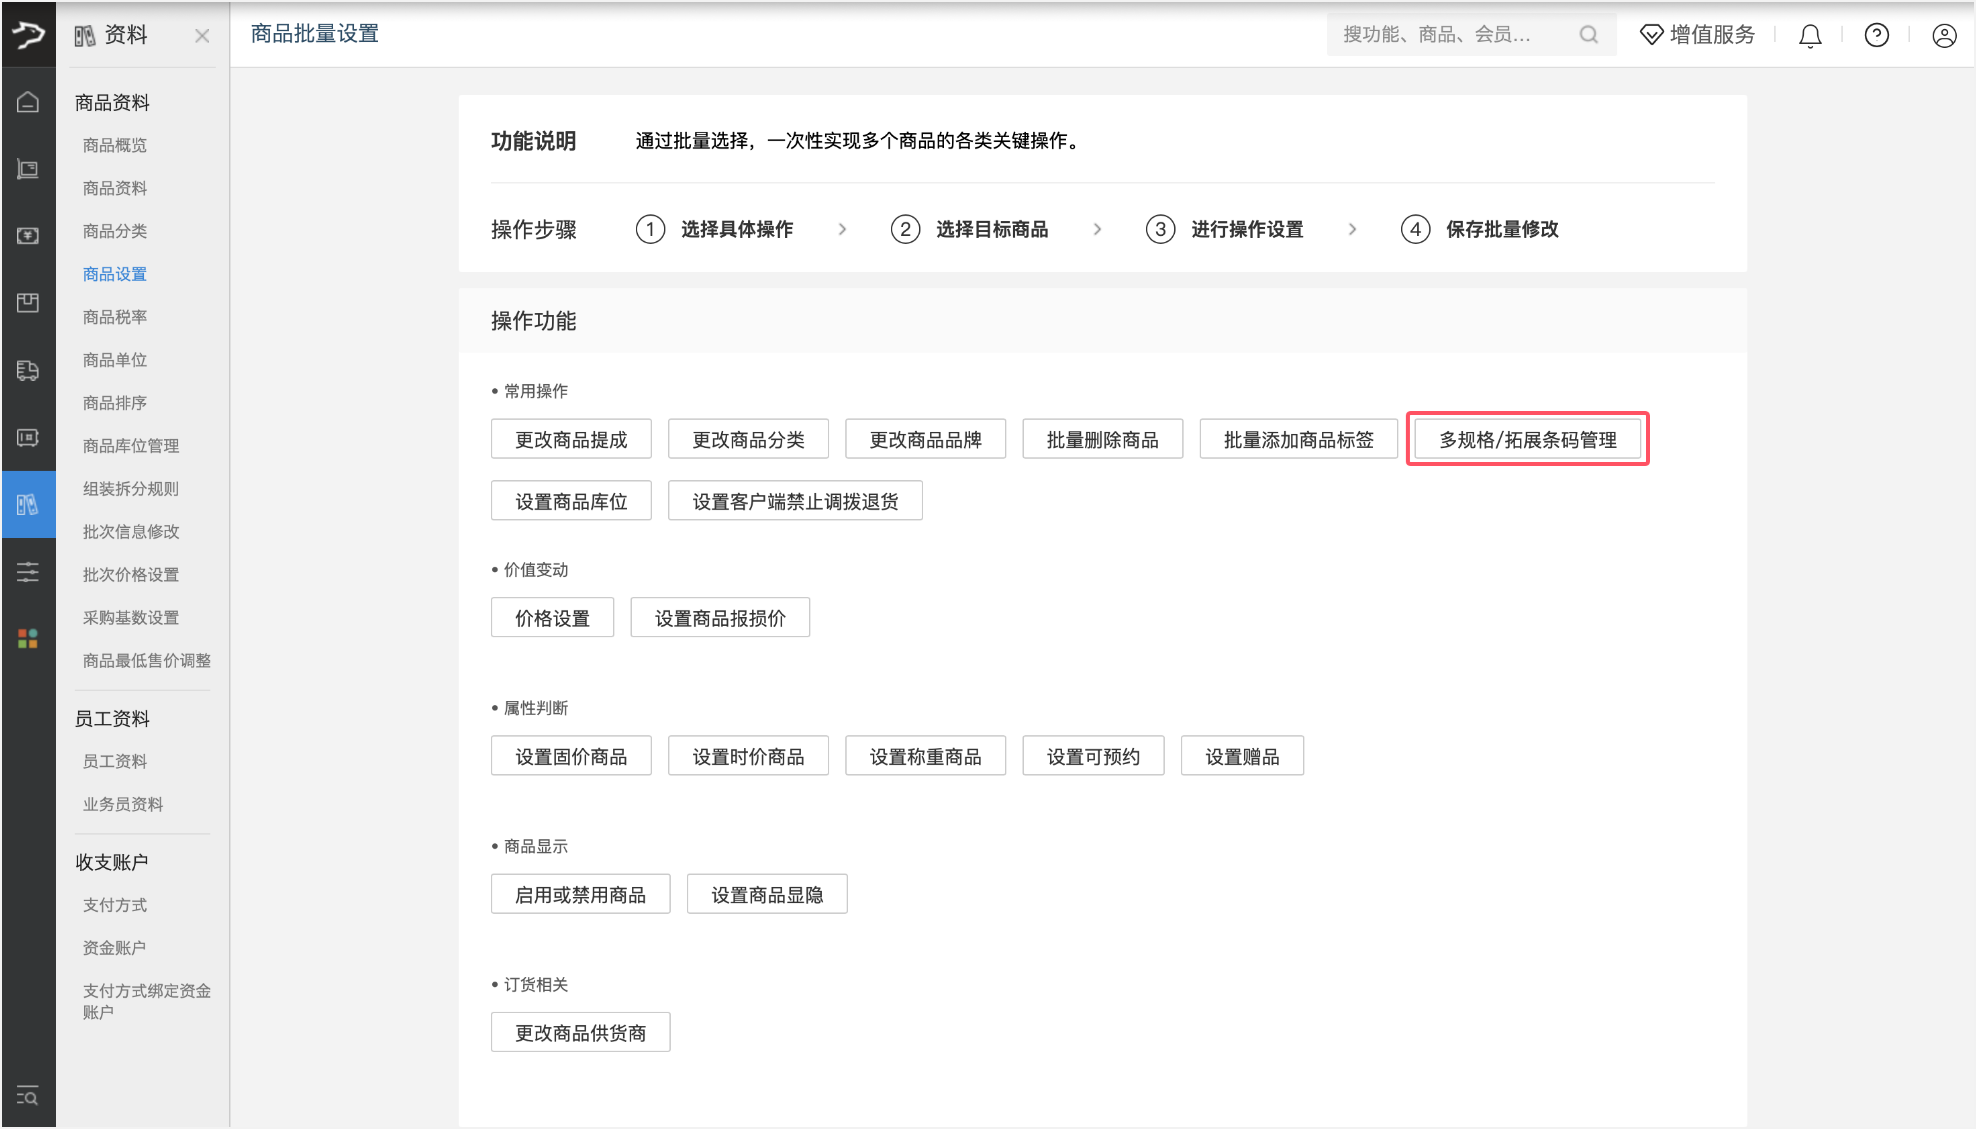
Task: Click the user account avatar icon
Action: click(x=1943, y=36)
